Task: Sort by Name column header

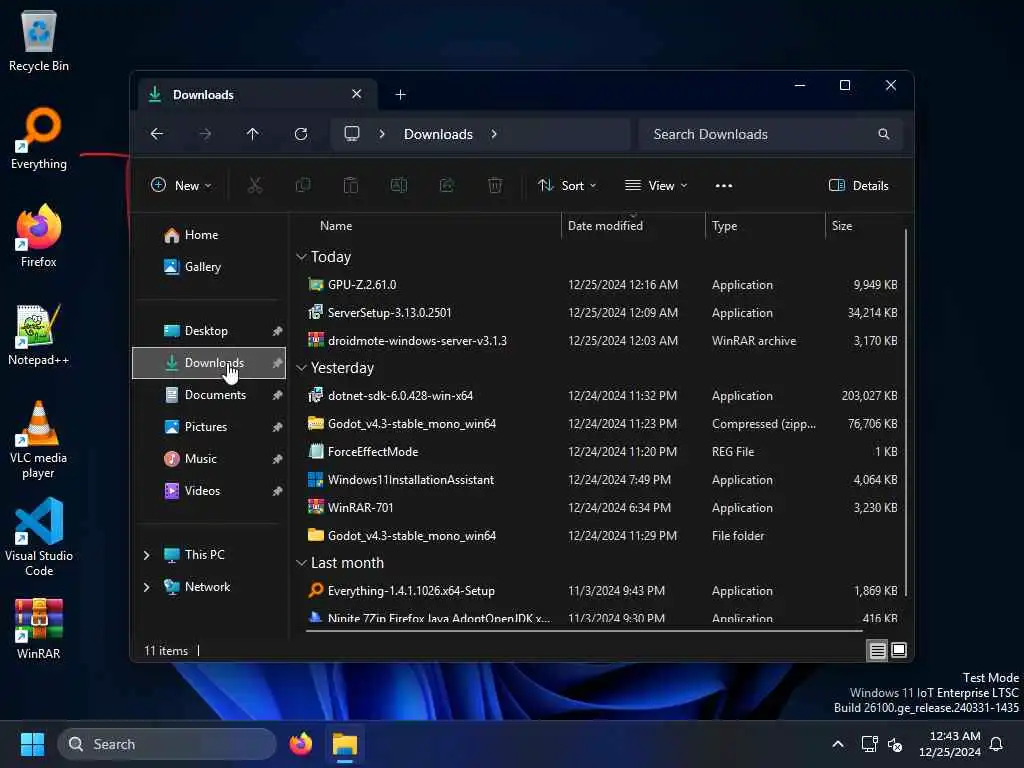Action: (x=336, y=226)
